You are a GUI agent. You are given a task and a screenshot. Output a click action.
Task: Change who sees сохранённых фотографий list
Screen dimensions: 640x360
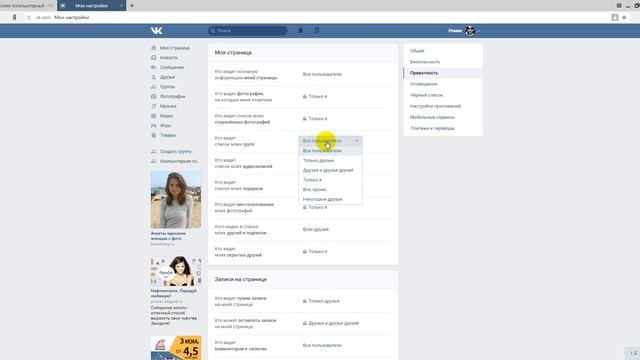tap(315, 119)
